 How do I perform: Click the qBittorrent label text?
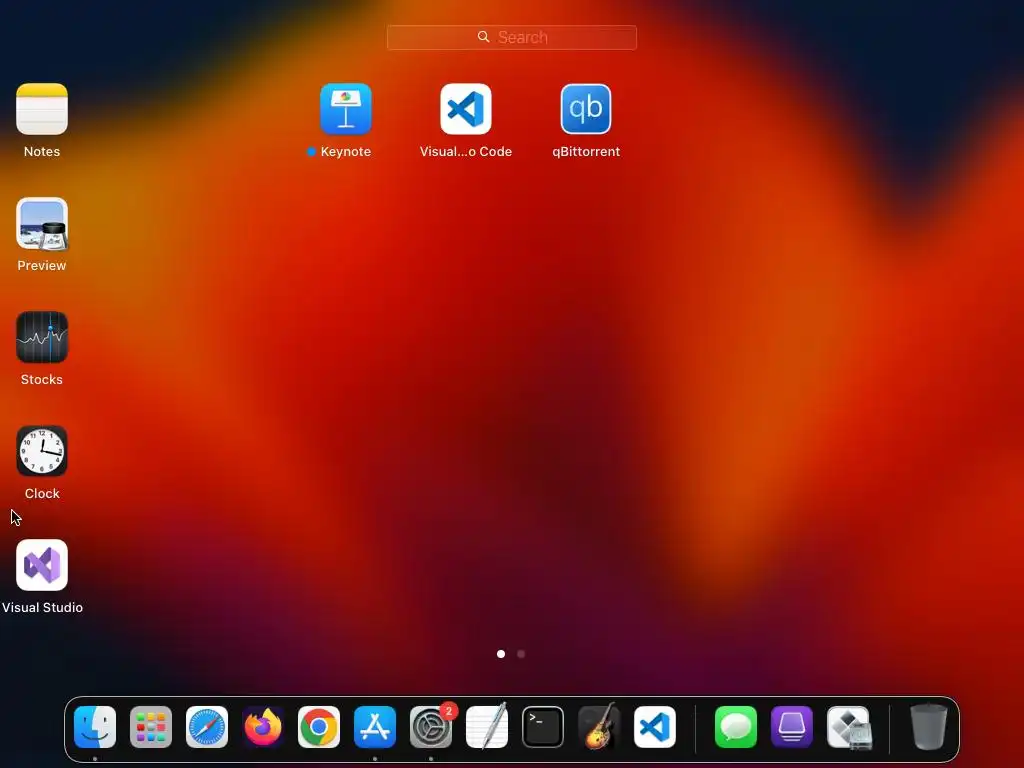[x=586, y=152]
